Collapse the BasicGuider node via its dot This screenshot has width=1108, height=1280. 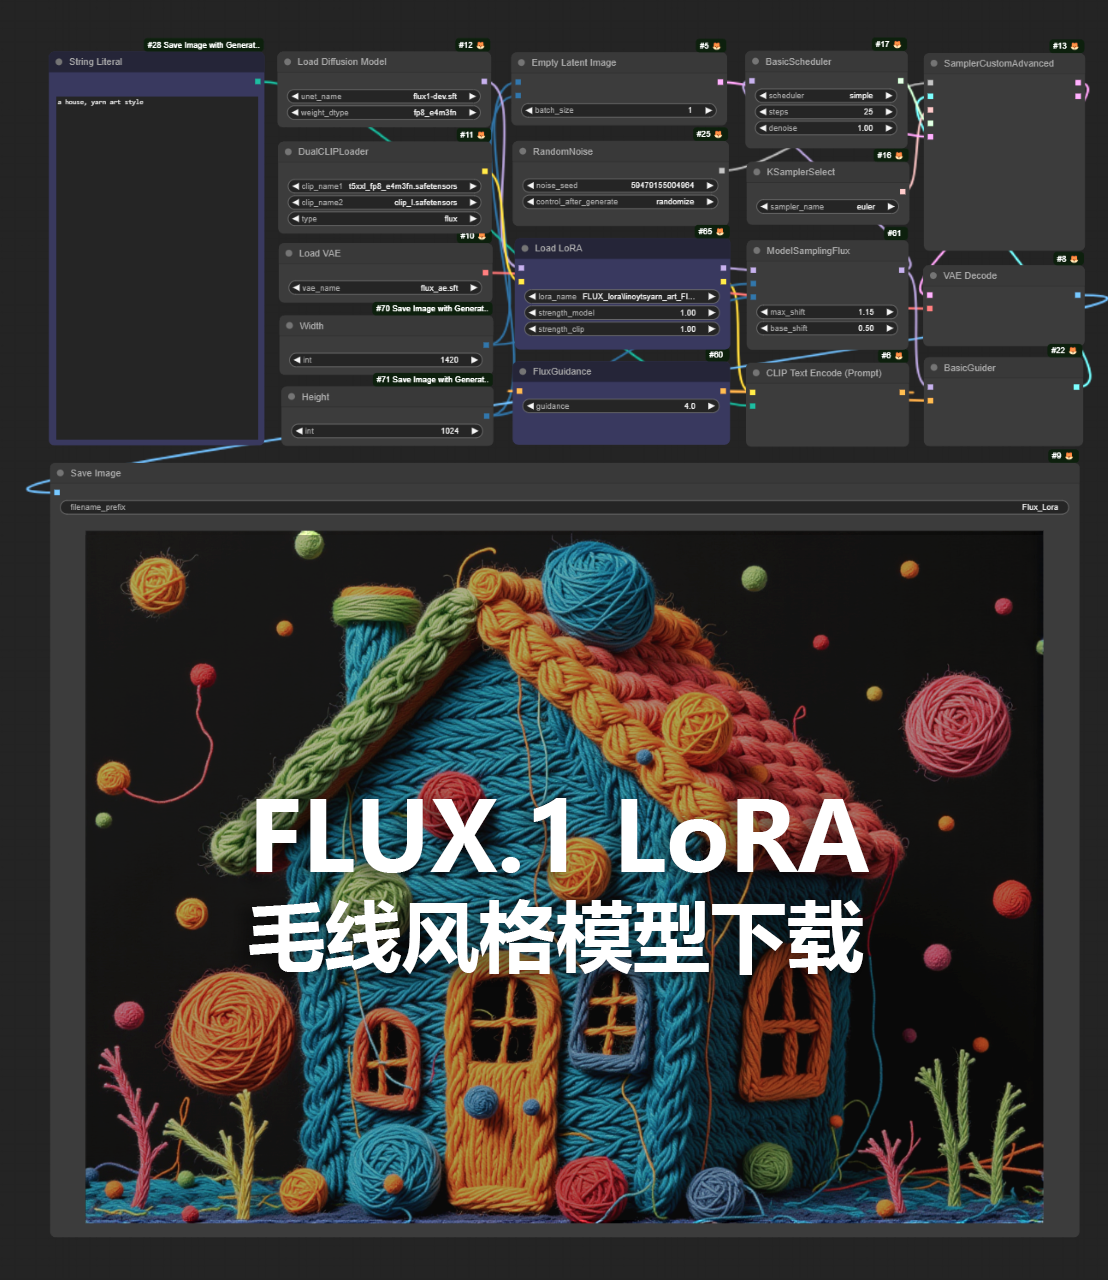click(934, 368)
